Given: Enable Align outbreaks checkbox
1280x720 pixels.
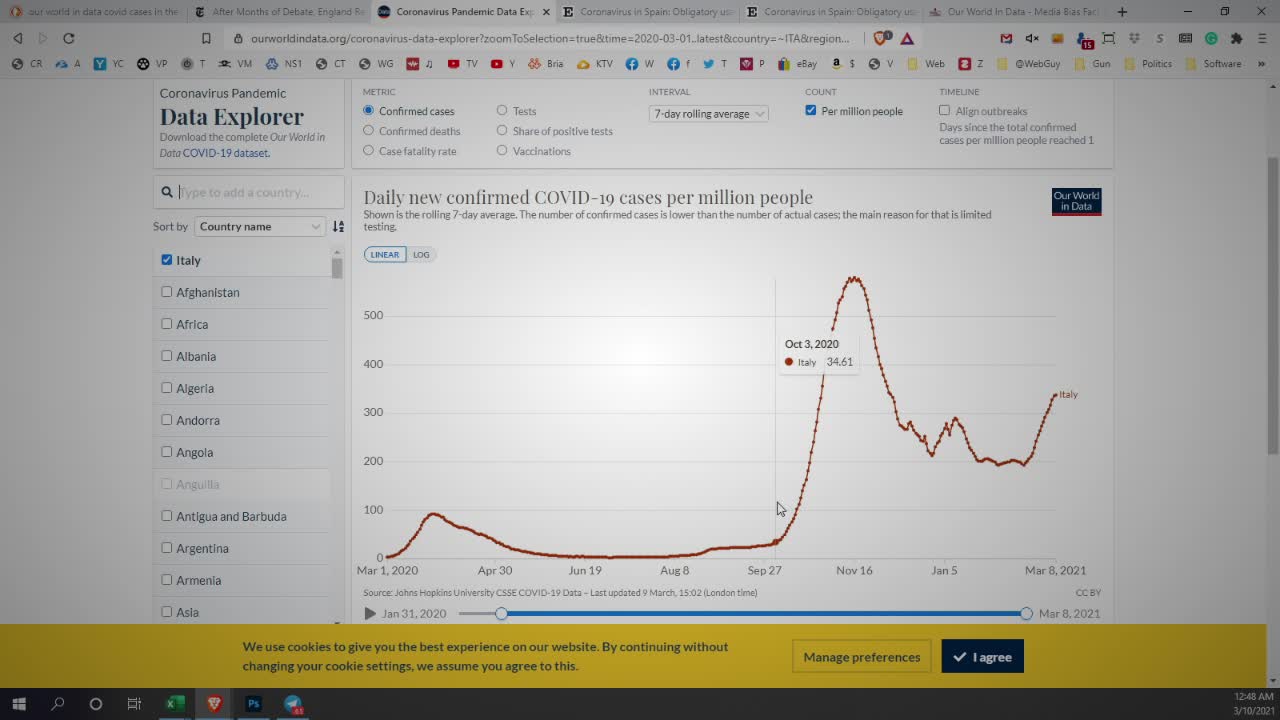Looking at the screenshot, I should (944, 110).
